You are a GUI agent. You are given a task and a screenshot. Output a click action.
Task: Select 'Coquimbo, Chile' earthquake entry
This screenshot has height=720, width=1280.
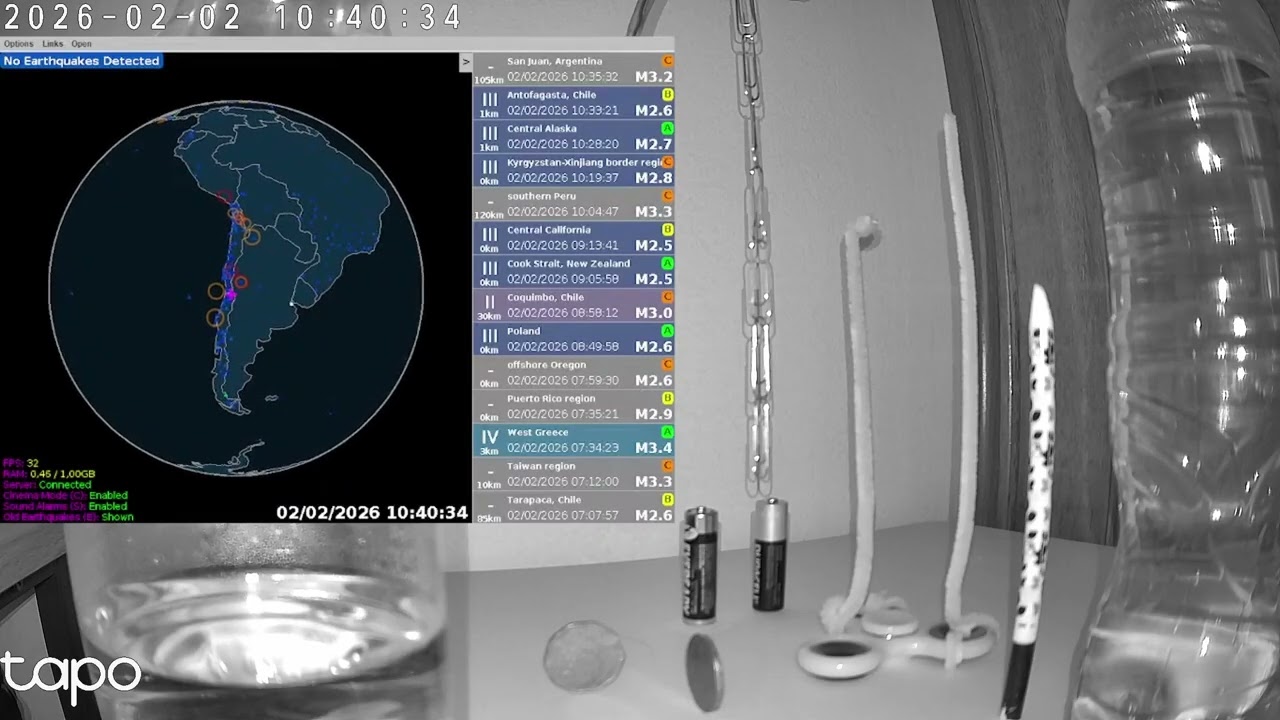pyautogui.click(x=574, y=305)
